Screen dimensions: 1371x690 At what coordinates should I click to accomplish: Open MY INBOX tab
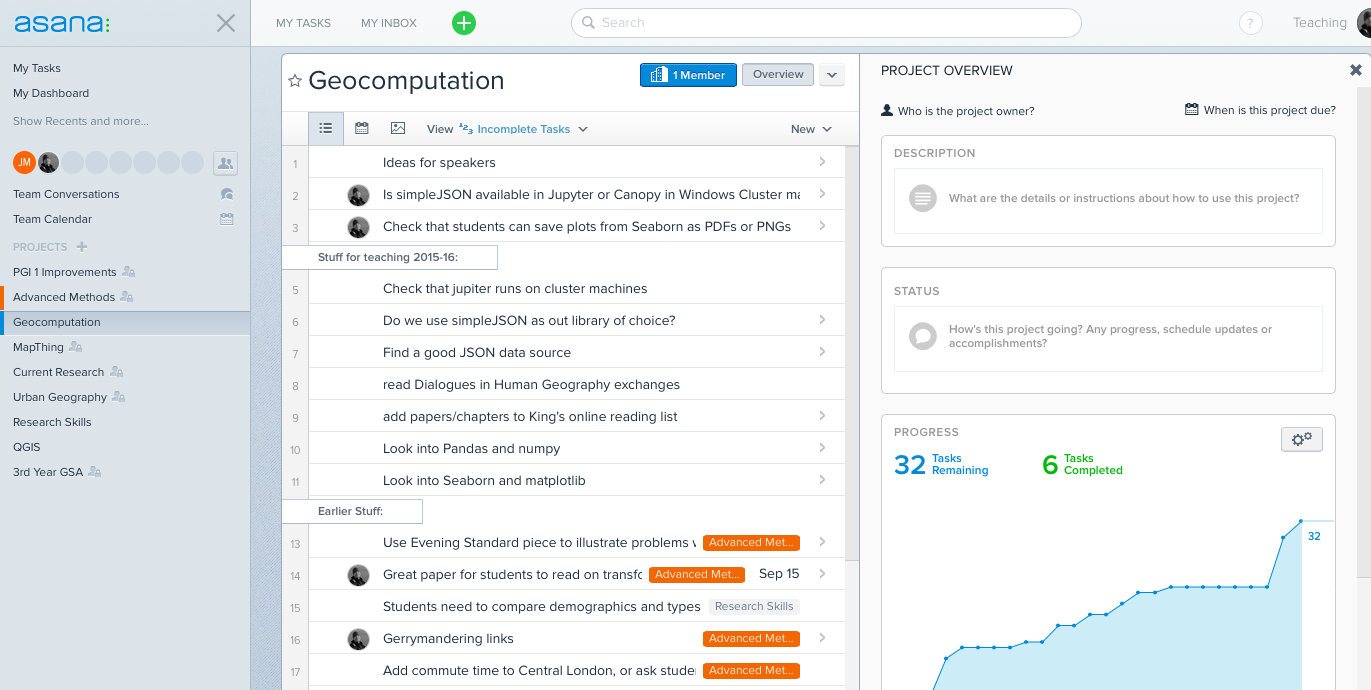click(x=389, y=23)
